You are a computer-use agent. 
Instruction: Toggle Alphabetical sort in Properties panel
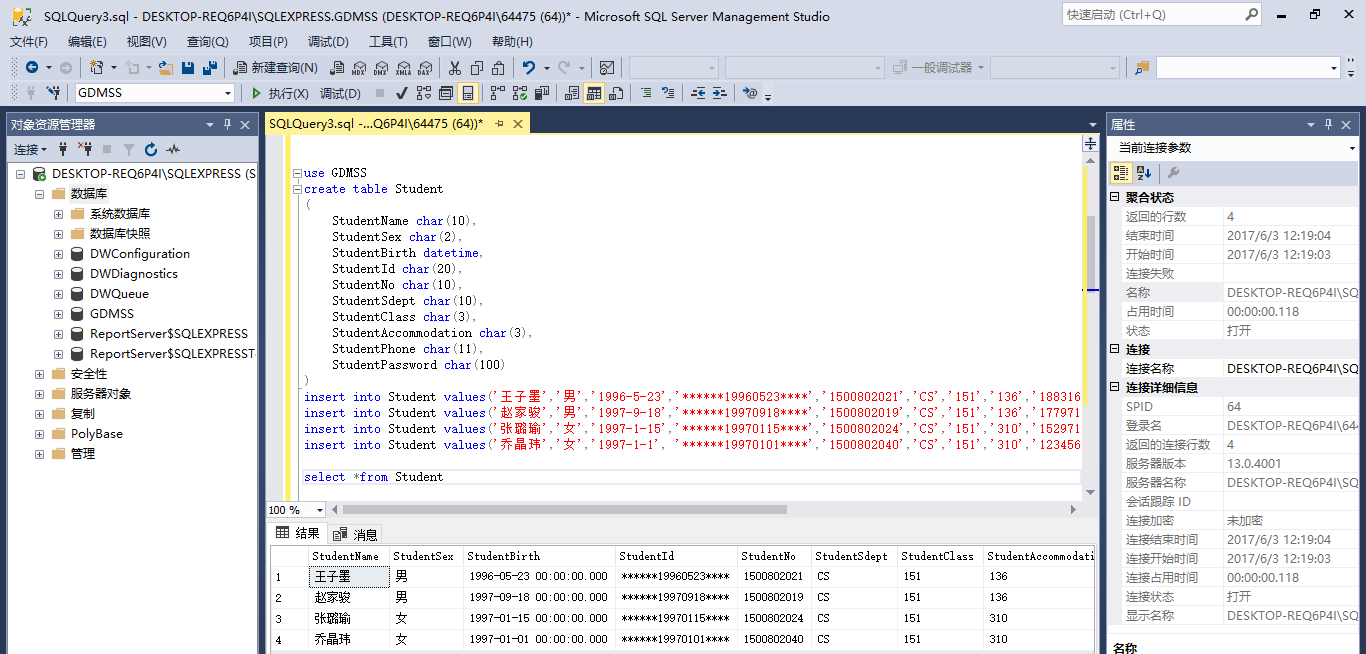coord(1144,173)
